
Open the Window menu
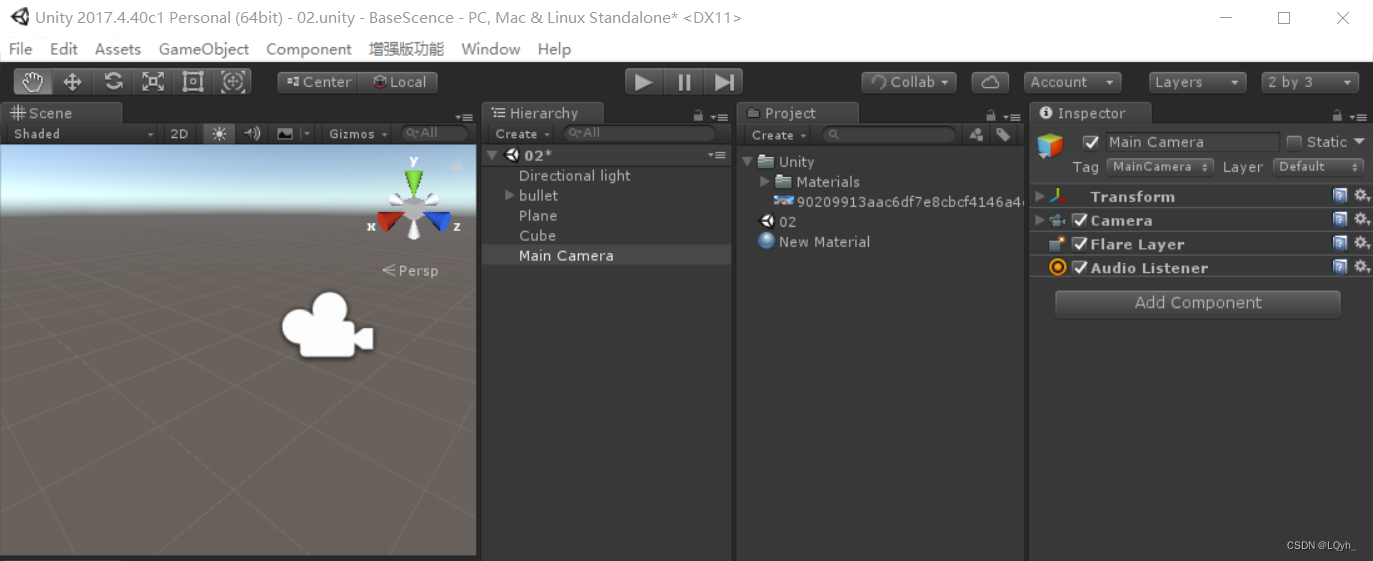point(490,49)
